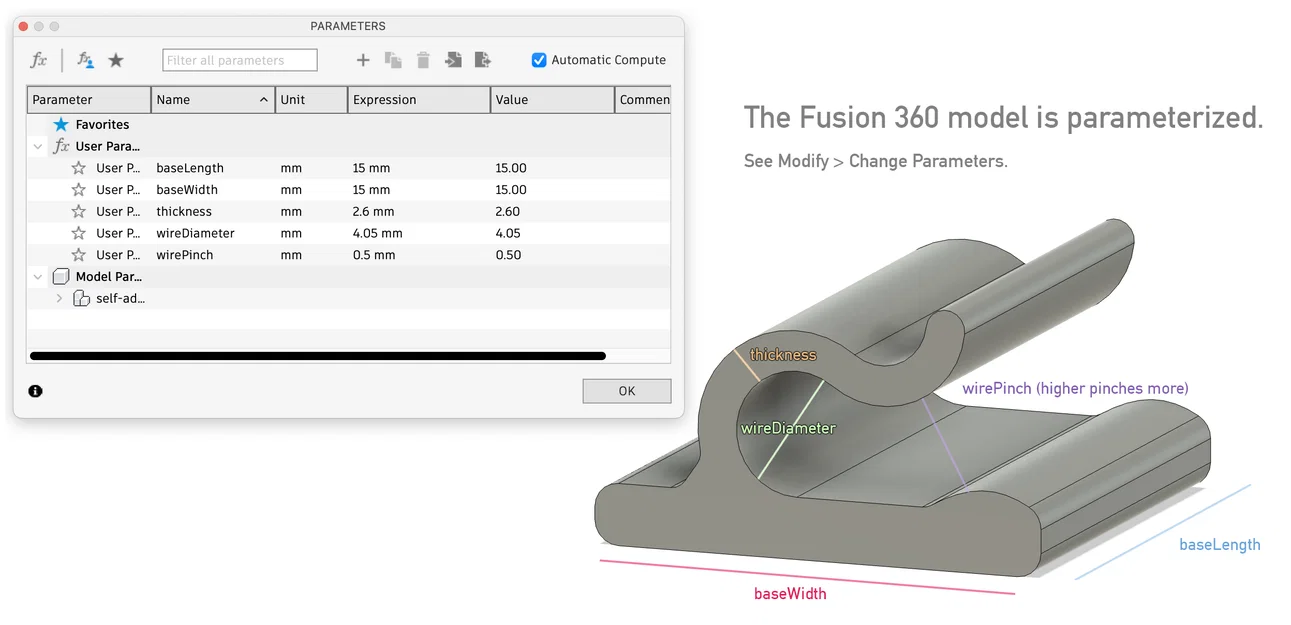
Task: Favorite the wireDiameter parameter star
Action: [x=79, y=233]
